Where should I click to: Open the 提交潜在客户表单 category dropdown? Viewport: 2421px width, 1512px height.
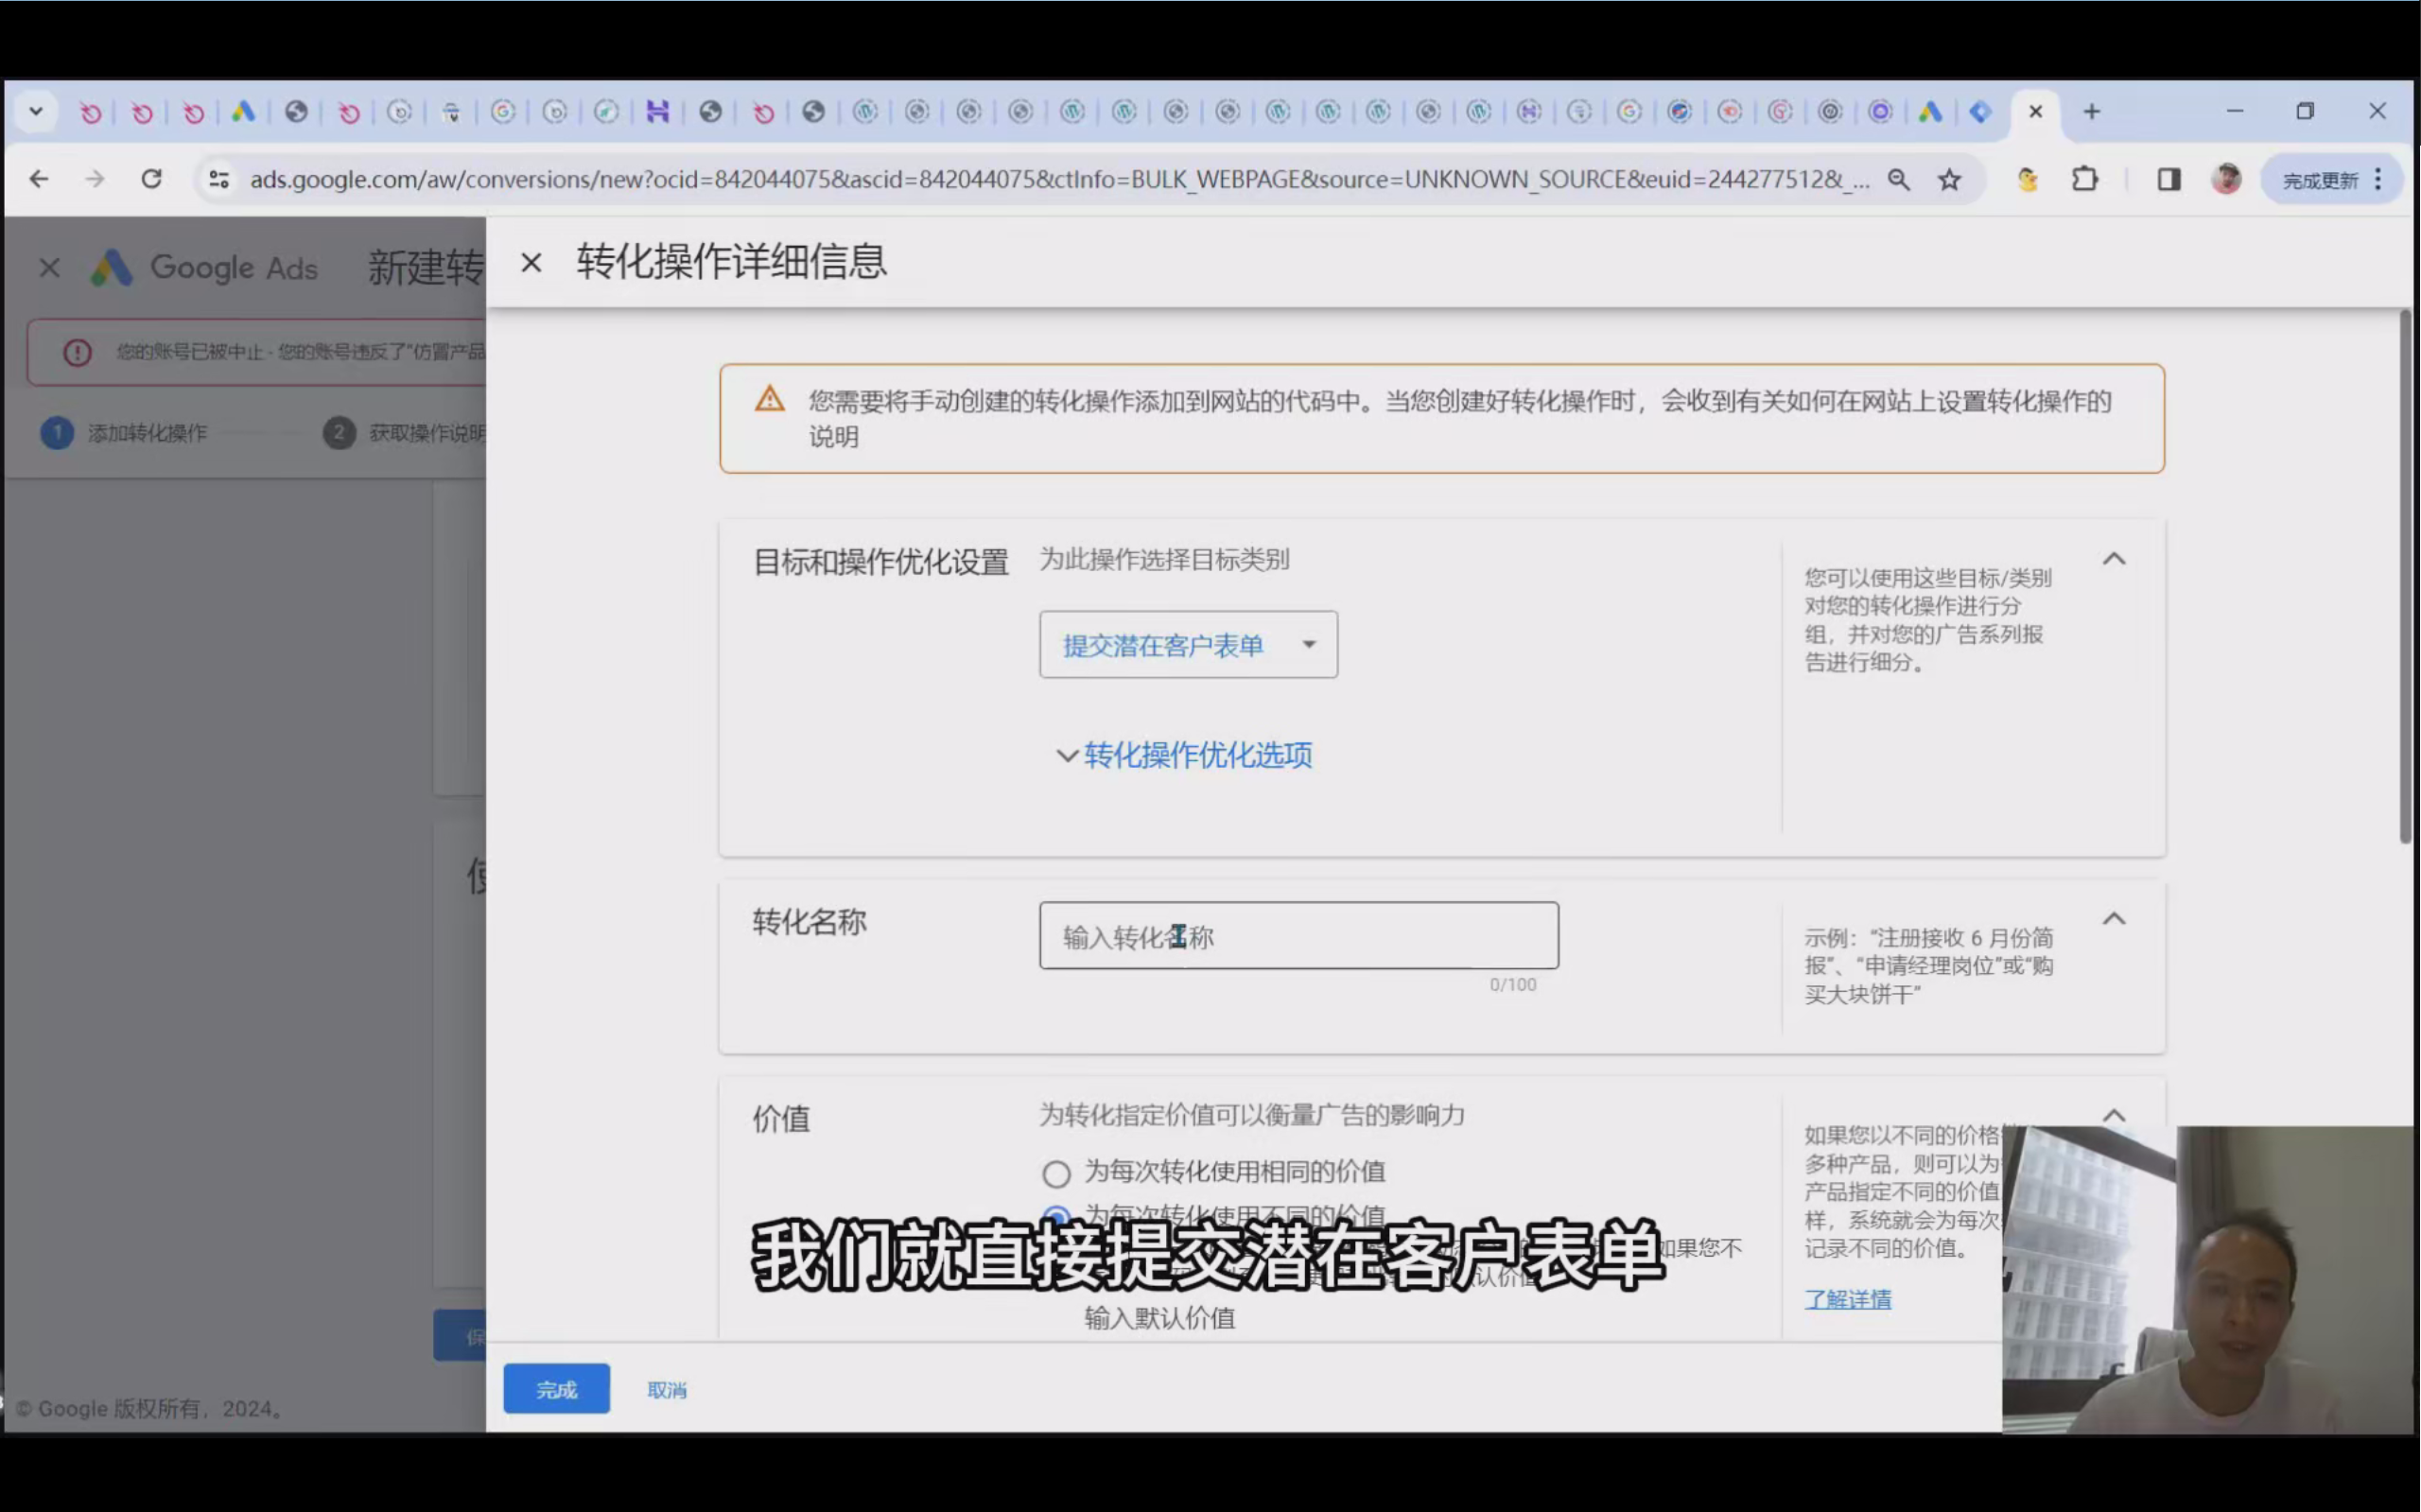coord(1187,645)
